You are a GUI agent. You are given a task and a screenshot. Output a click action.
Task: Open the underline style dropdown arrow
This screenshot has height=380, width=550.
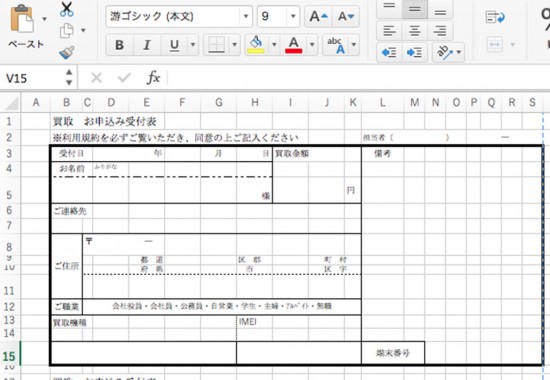[x=193, y=45]
